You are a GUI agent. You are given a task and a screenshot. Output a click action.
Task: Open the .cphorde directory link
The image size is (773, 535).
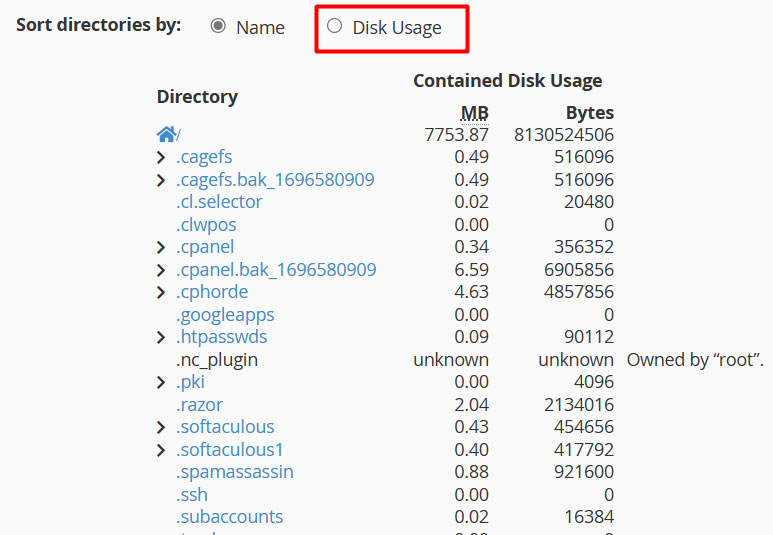[x=212, y=291]
